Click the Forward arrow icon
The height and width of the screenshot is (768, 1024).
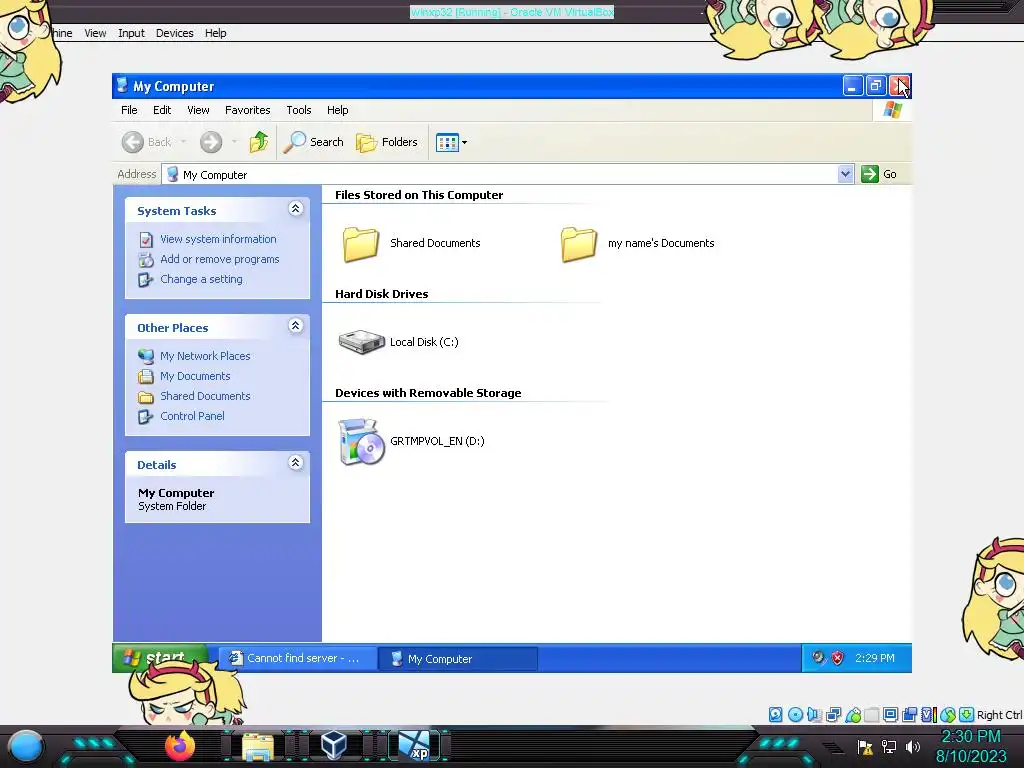coord(210,142)
